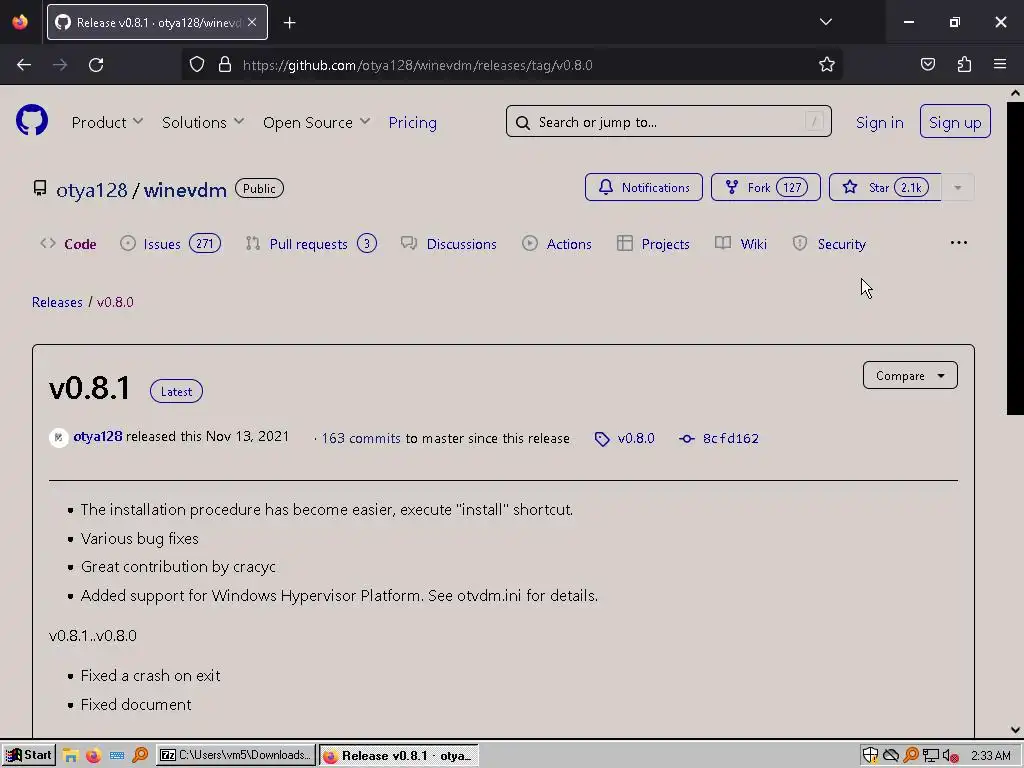Open a new browser tab
The height and width of the screenshot is (768, 1024).
click(289, 23)
